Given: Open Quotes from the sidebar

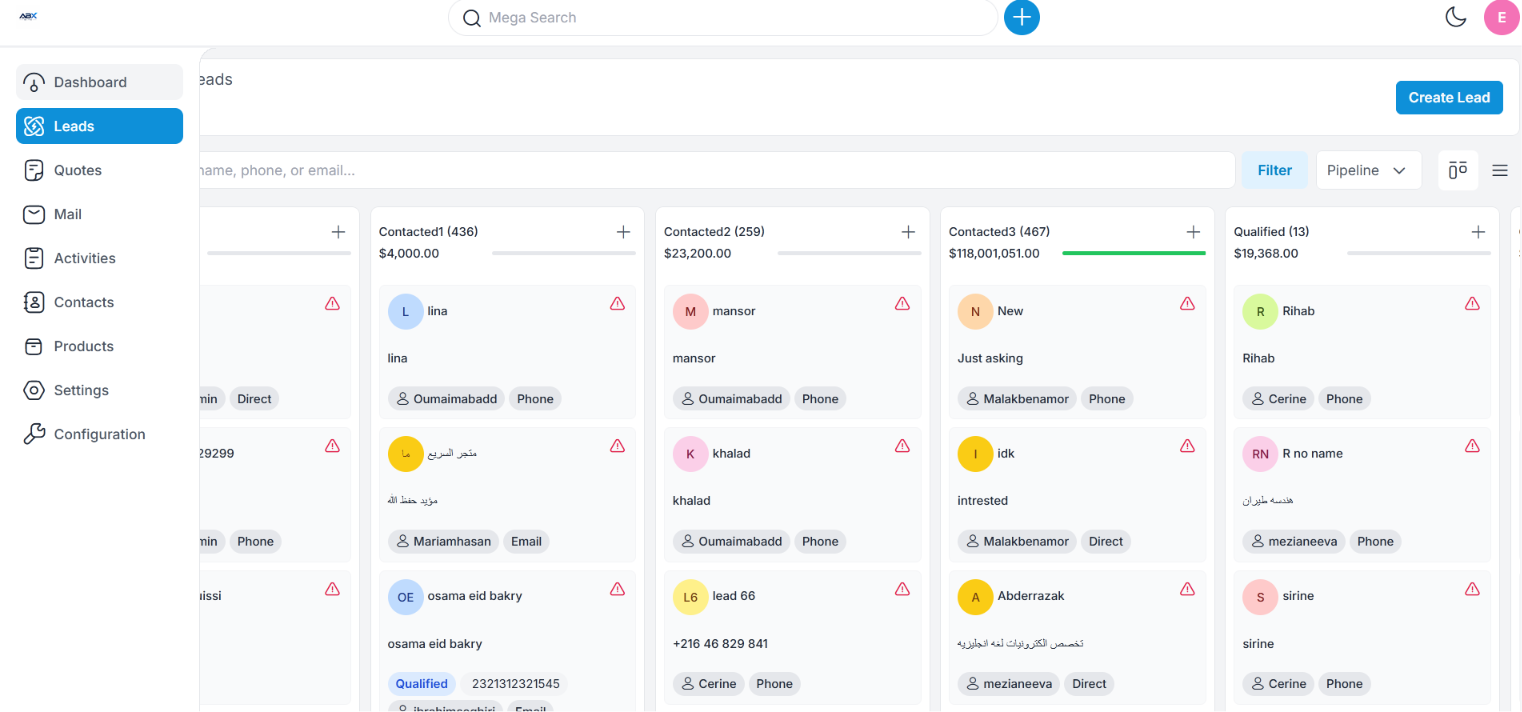Looking at the screenshot, I should [x=99, y=170].
